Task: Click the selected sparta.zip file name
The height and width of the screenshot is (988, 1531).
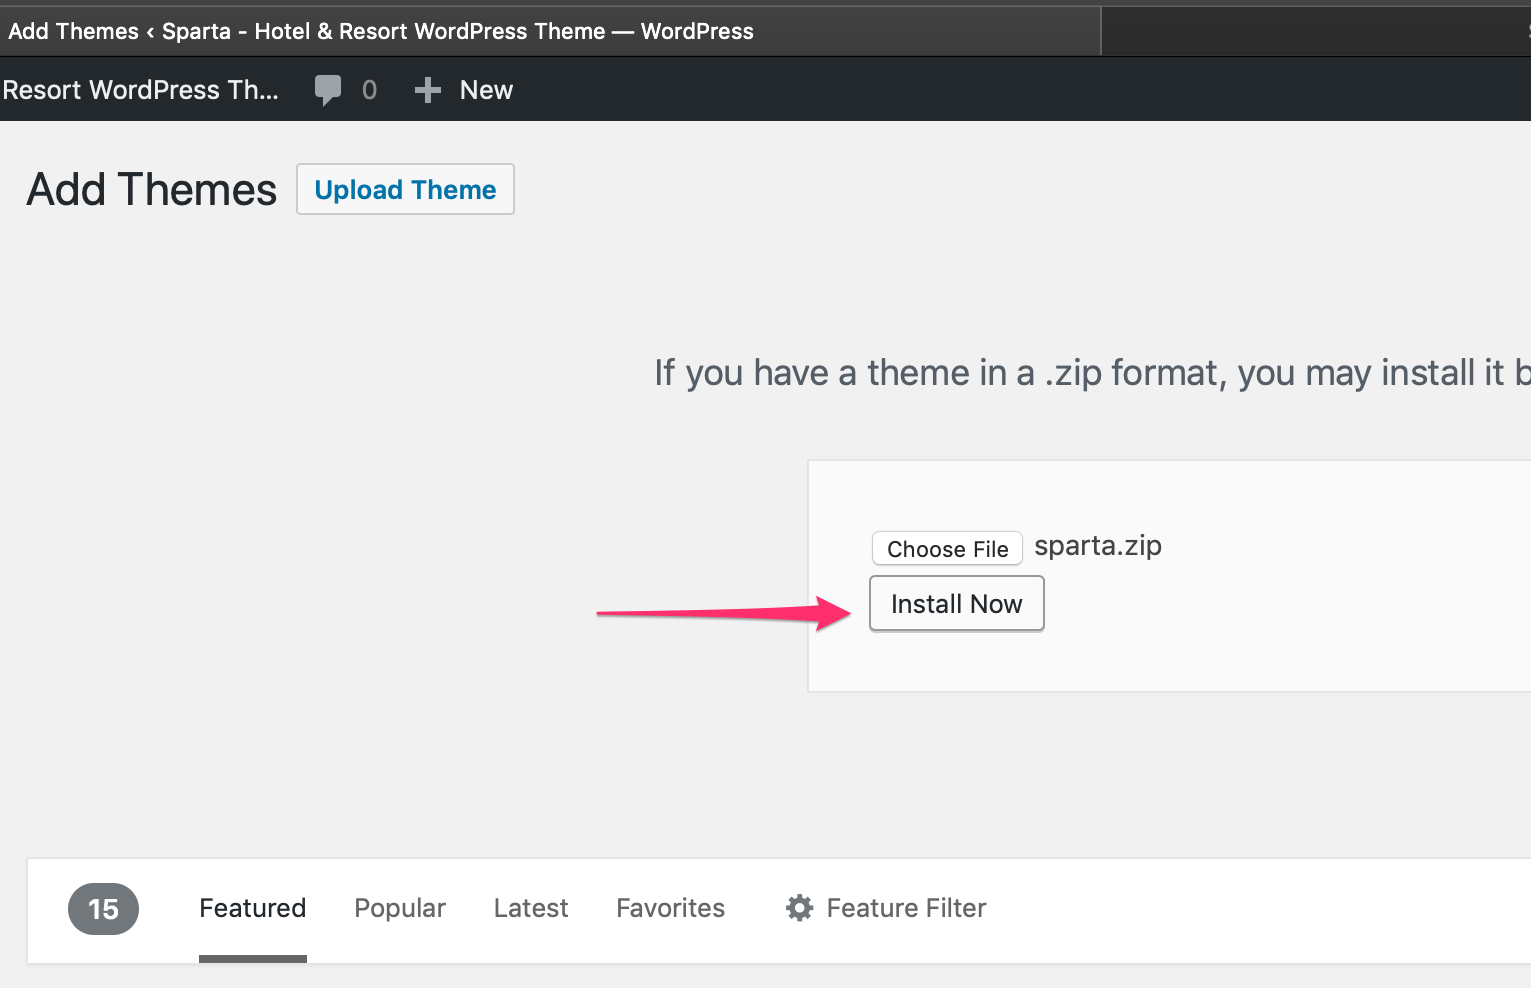Action: coord(1097,546)
